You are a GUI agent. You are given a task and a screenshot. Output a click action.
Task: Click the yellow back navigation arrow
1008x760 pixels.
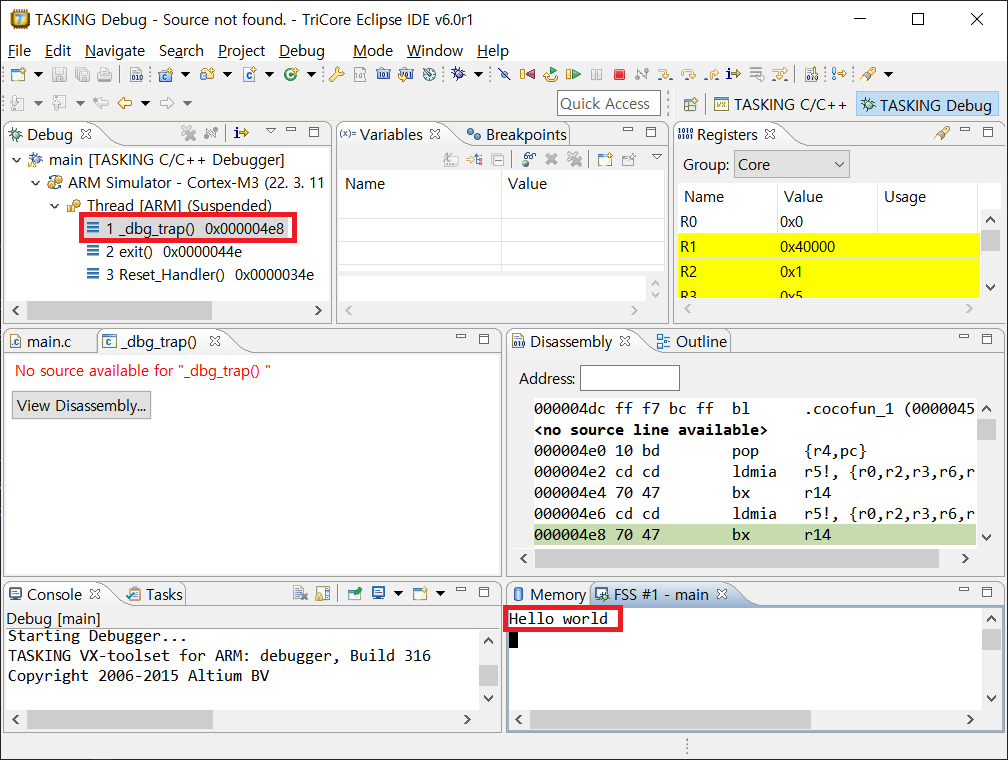125,103
